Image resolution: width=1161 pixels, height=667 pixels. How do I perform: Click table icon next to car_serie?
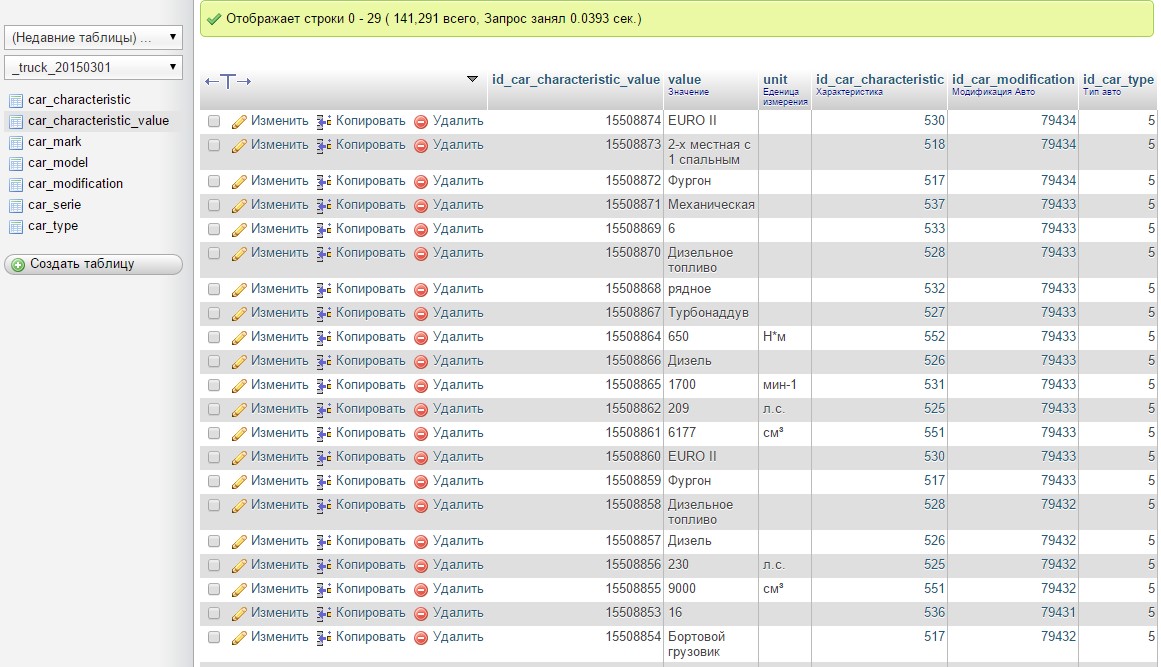pyautogui.click(x=16, y=206)
